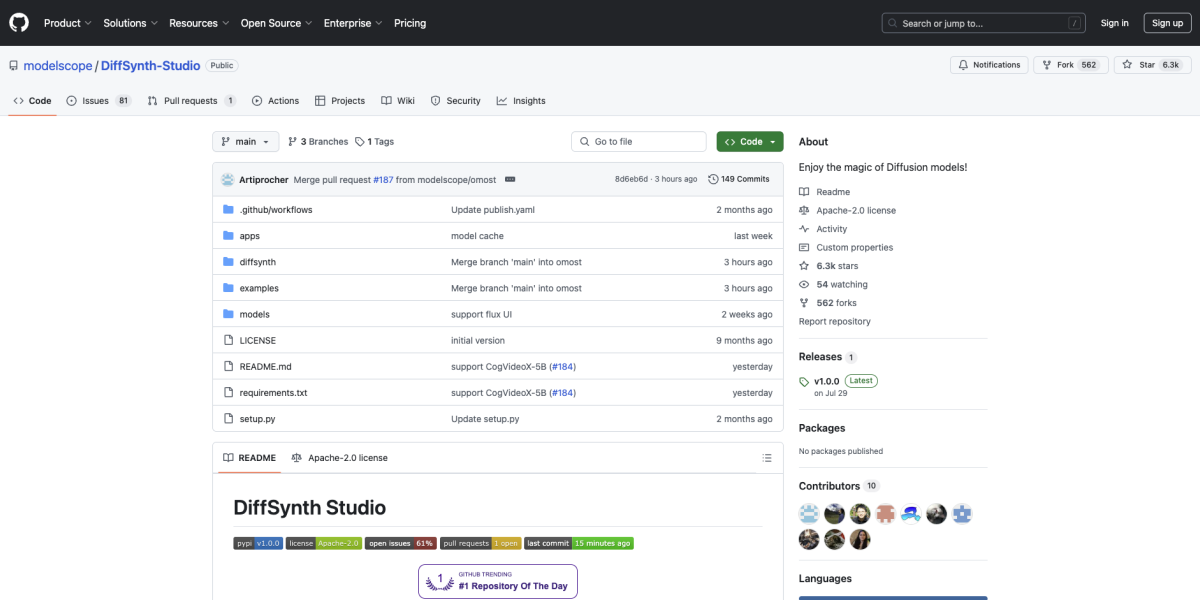1200x600 pixels.
Task: Expand the green Code dropdown button
Action: point(750,142)
